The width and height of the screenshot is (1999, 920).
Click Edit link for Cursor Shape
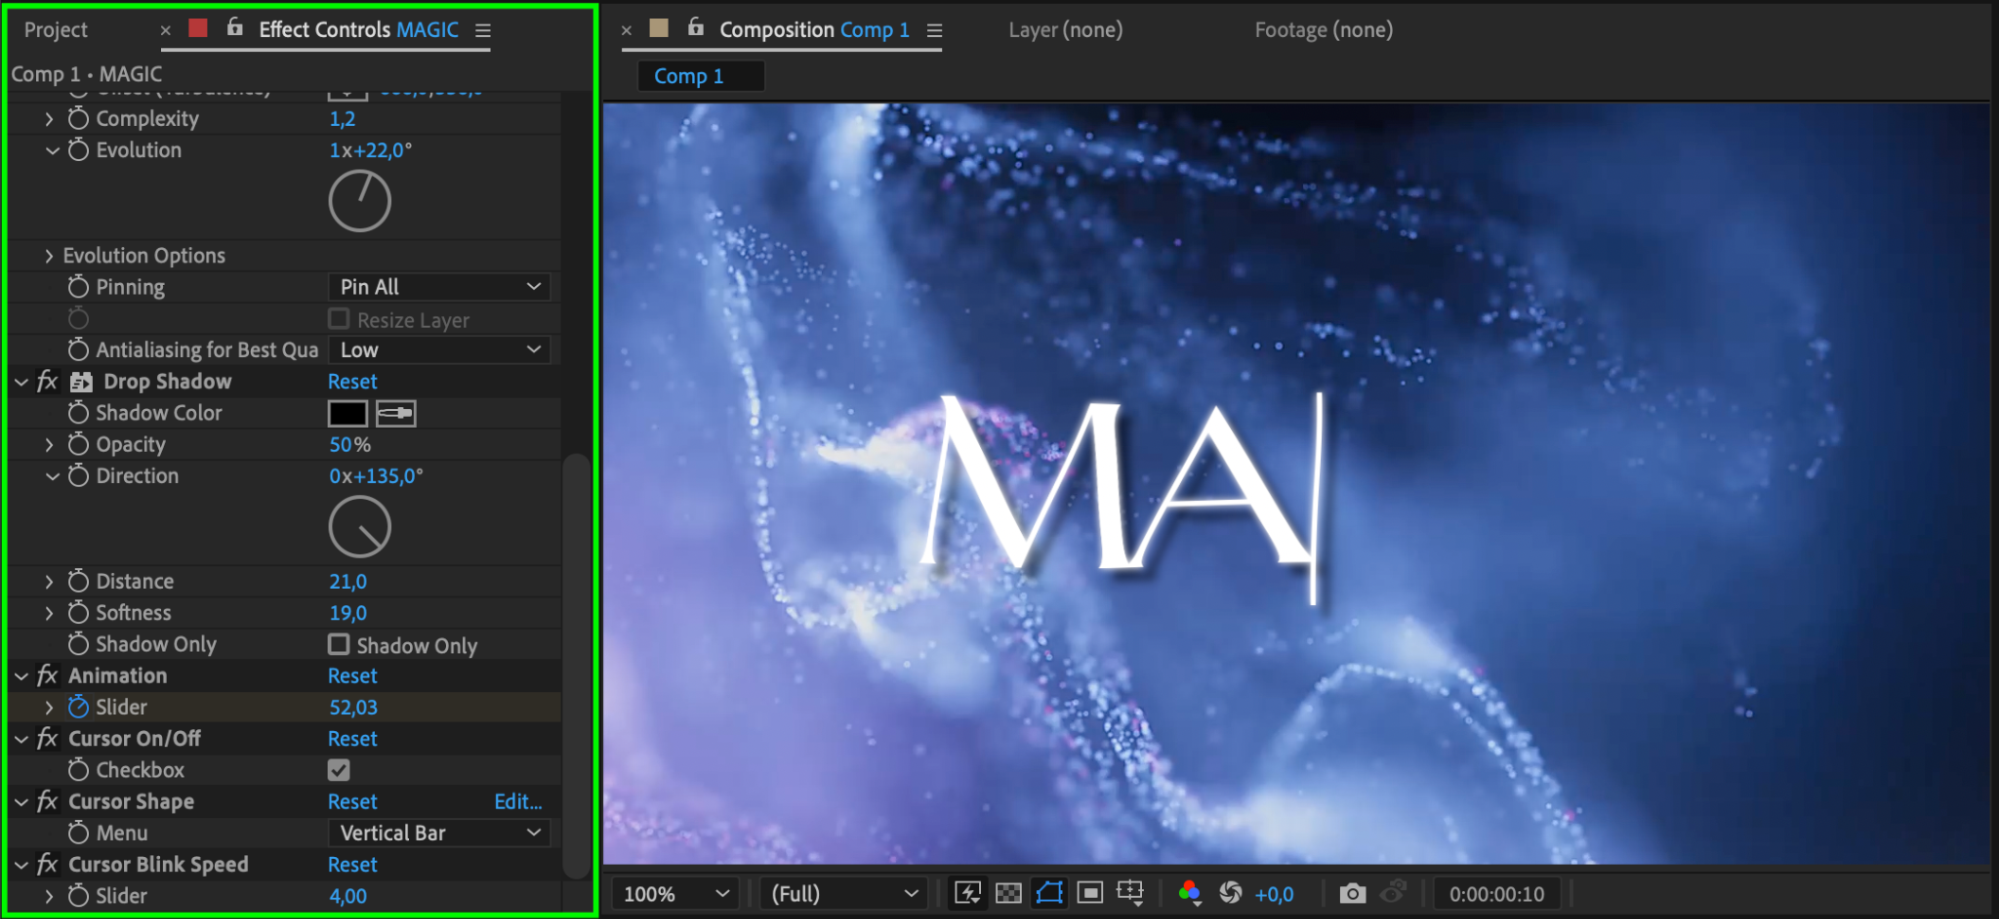(x=518, y=802)
